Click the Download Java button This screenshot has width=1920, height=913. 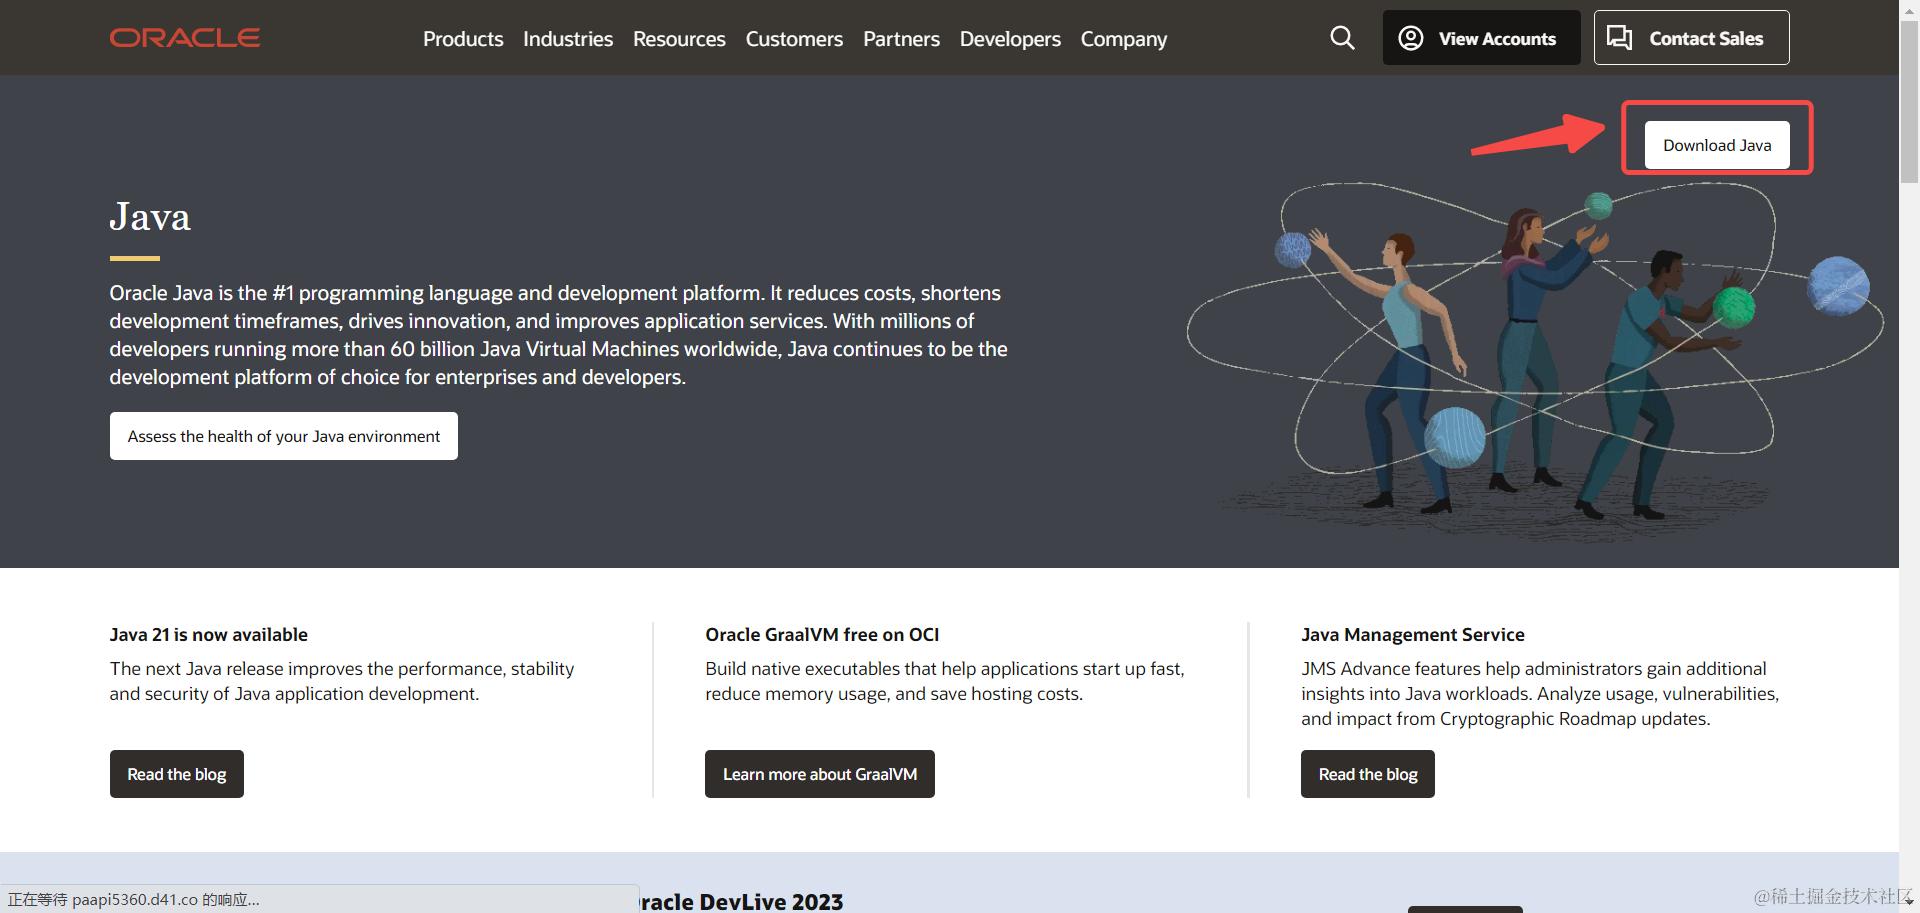coord(1717,145)
